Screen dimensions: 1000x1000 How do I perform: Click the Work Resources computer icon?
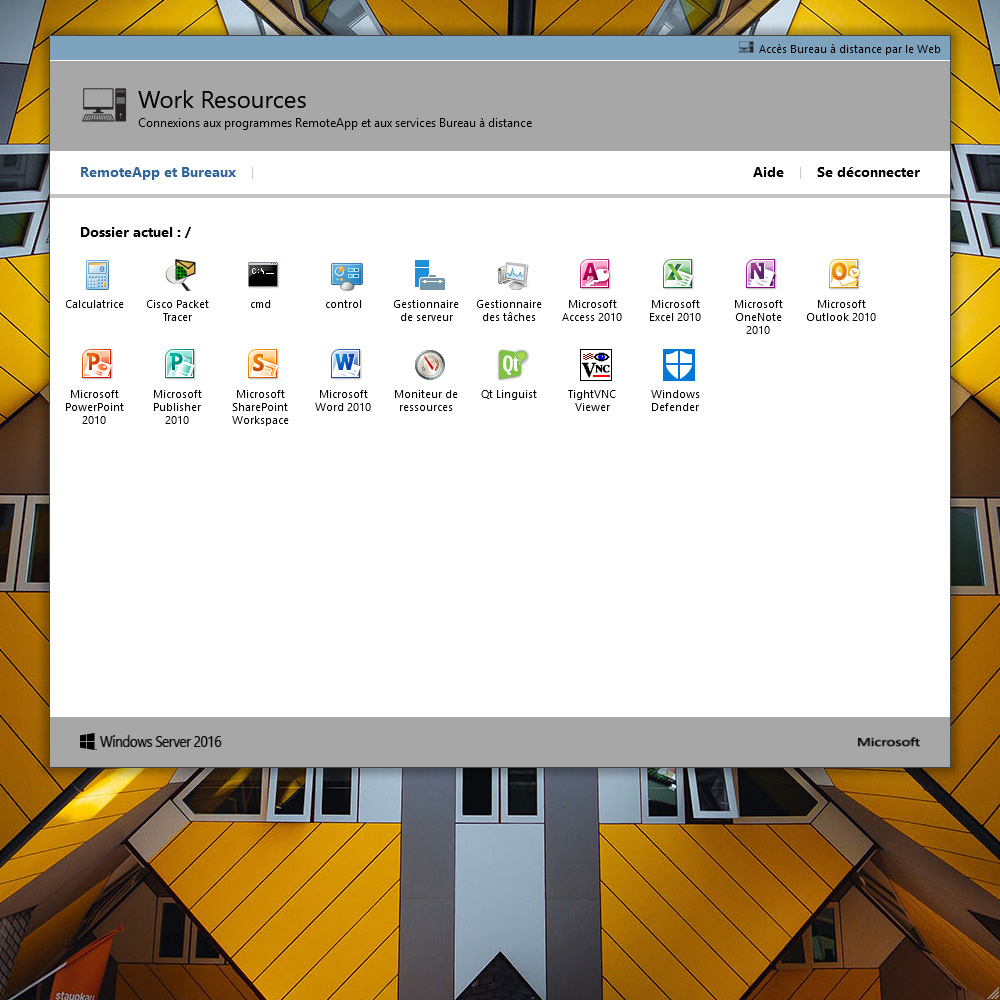(104, 105)
